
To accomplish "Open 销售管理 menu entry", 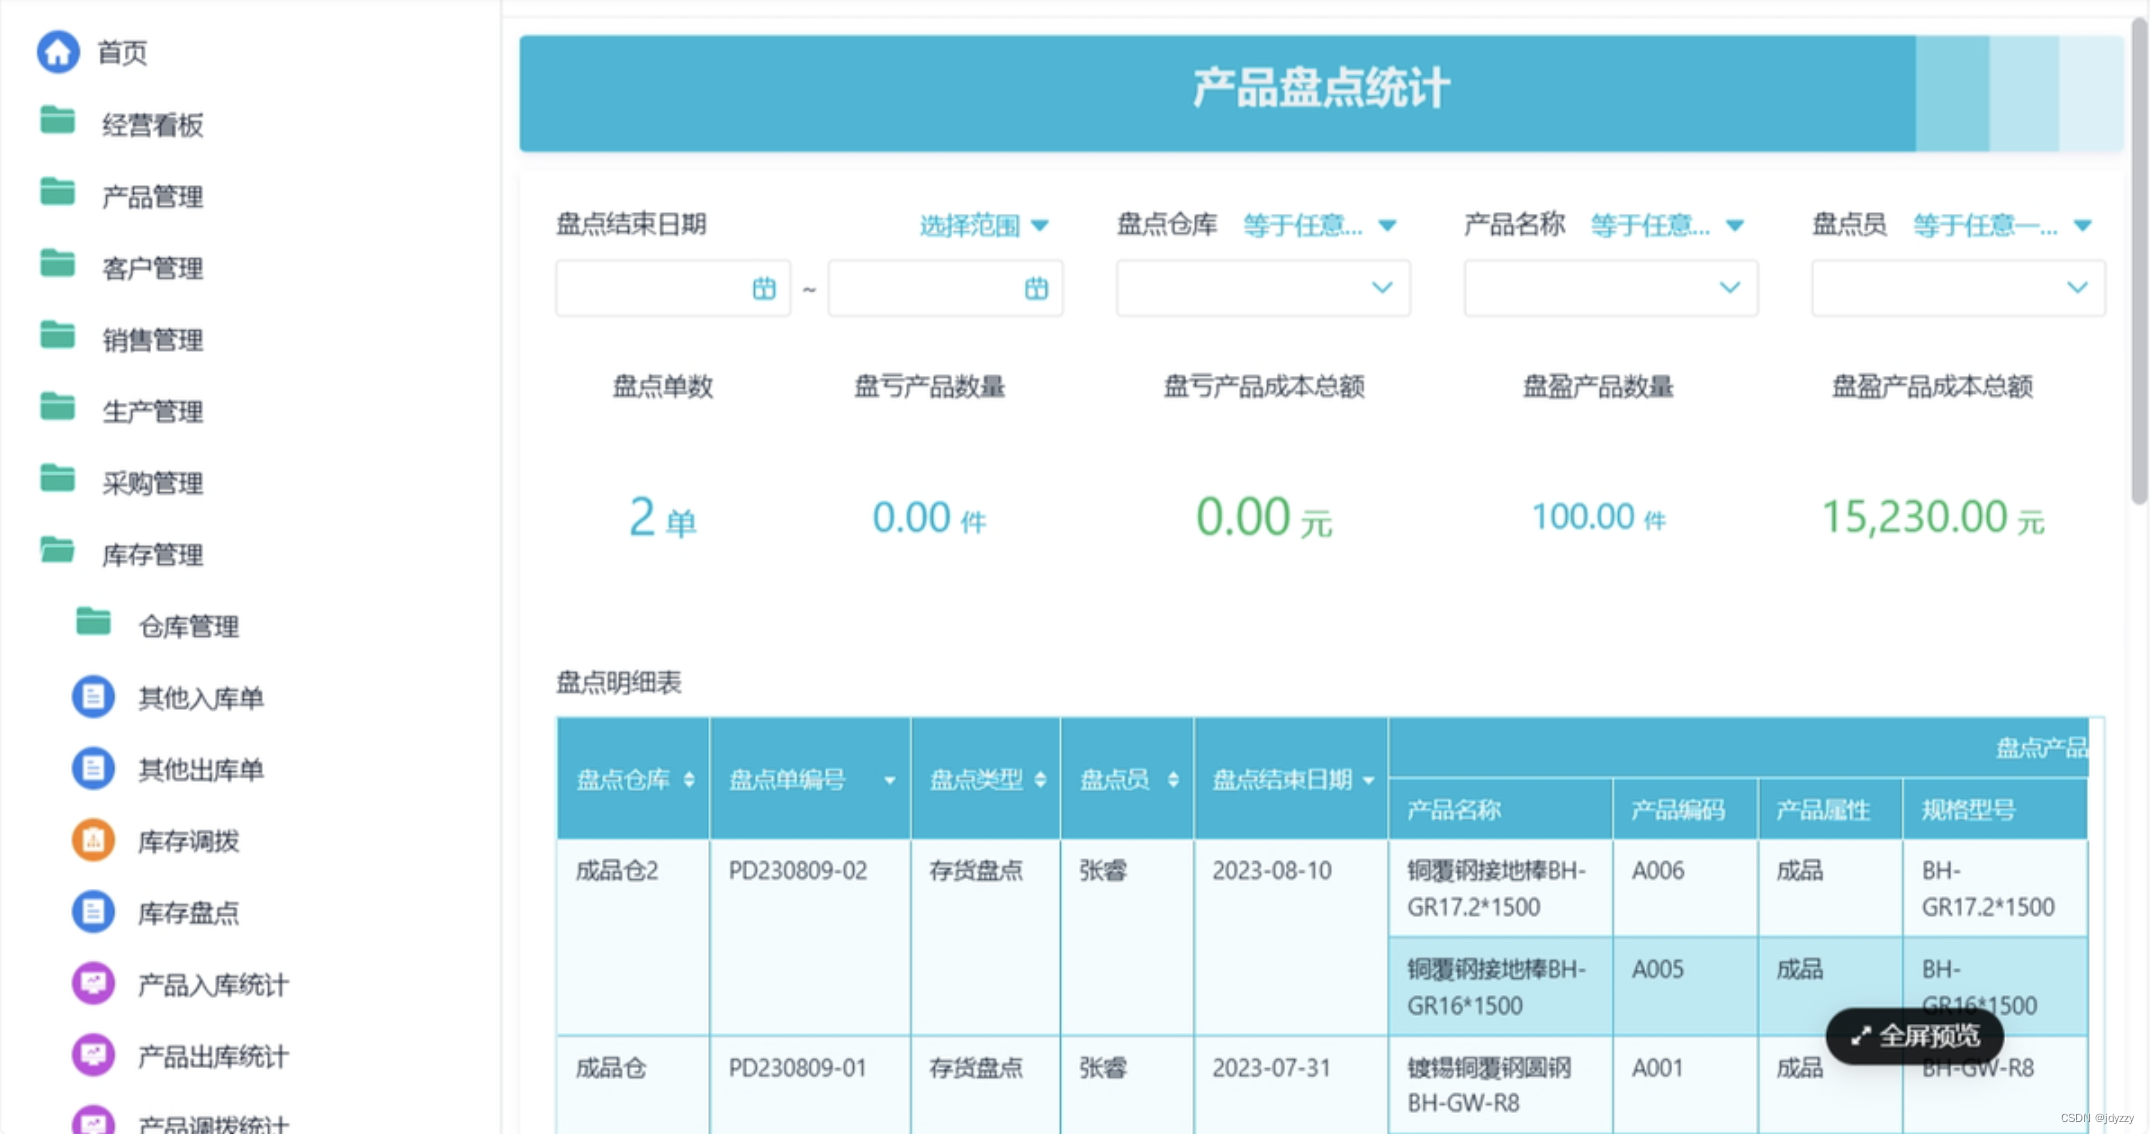I will [153, 340].
